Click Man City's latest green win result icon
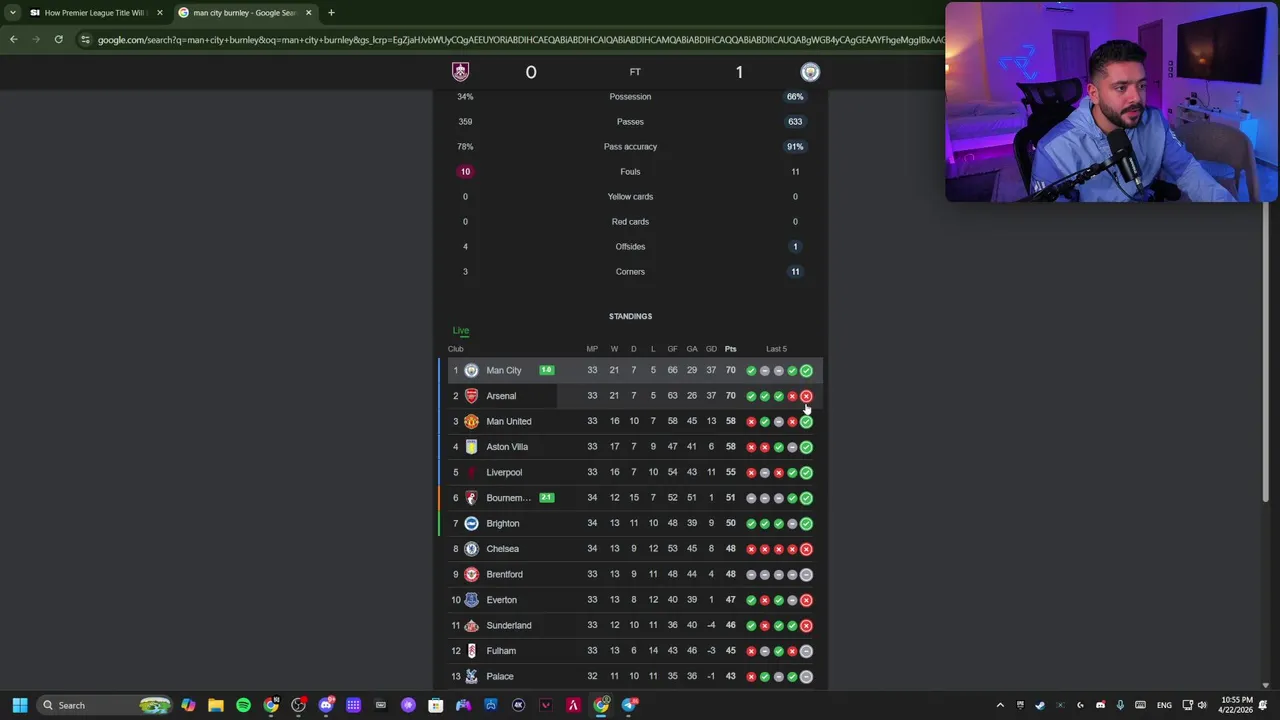The width and height of the screenshot is (1280, 720). (x=806, y=370)
